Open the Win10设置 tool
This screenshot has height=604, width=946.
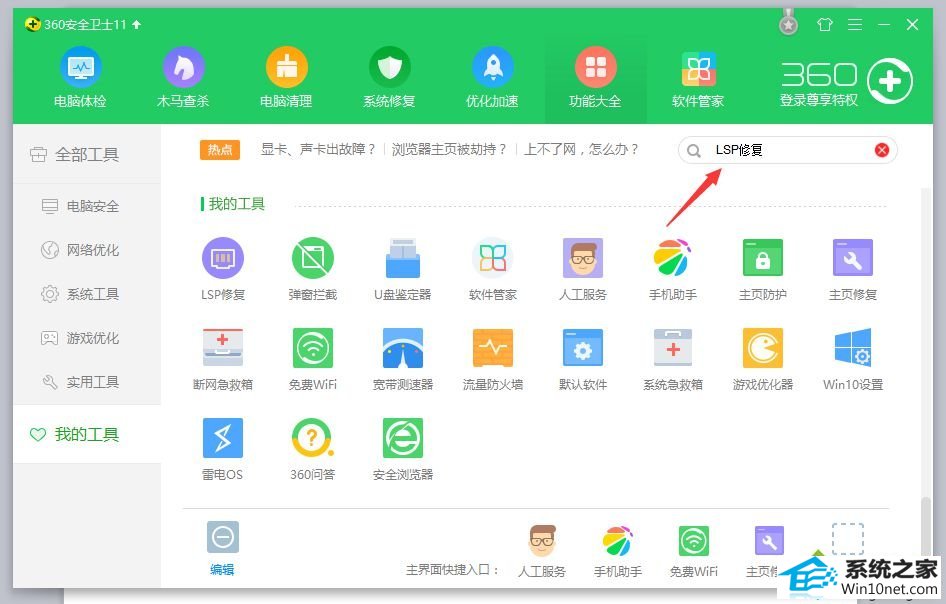(x=852, y=359)
